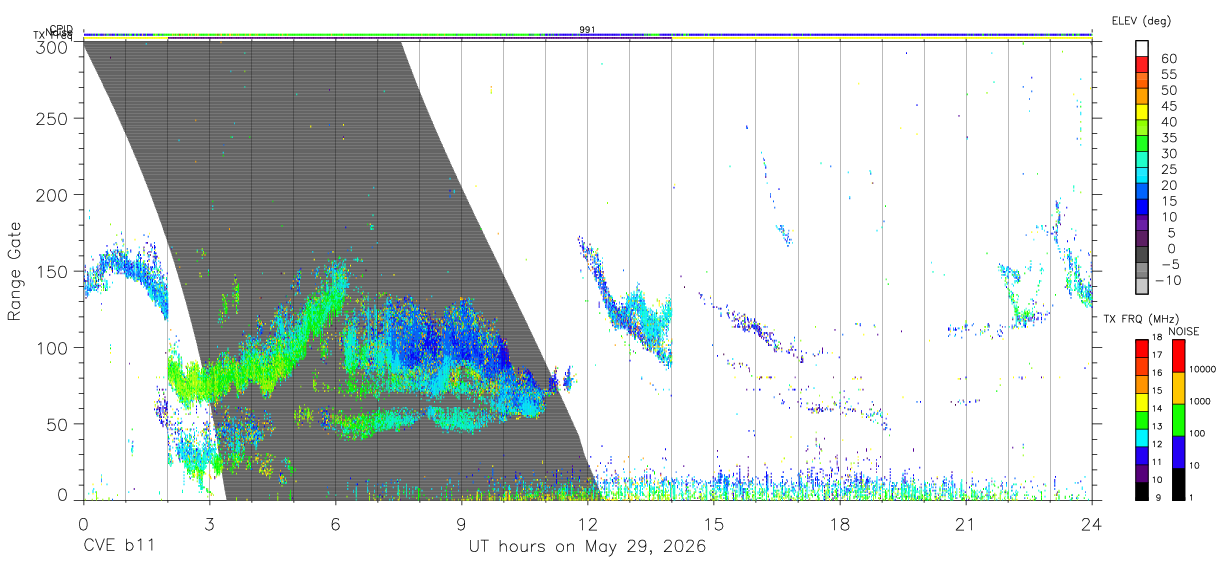Click the '24' tick on the UT hours axis
The width and height of the screenshot is (1228, 567).
[1091, 525]
